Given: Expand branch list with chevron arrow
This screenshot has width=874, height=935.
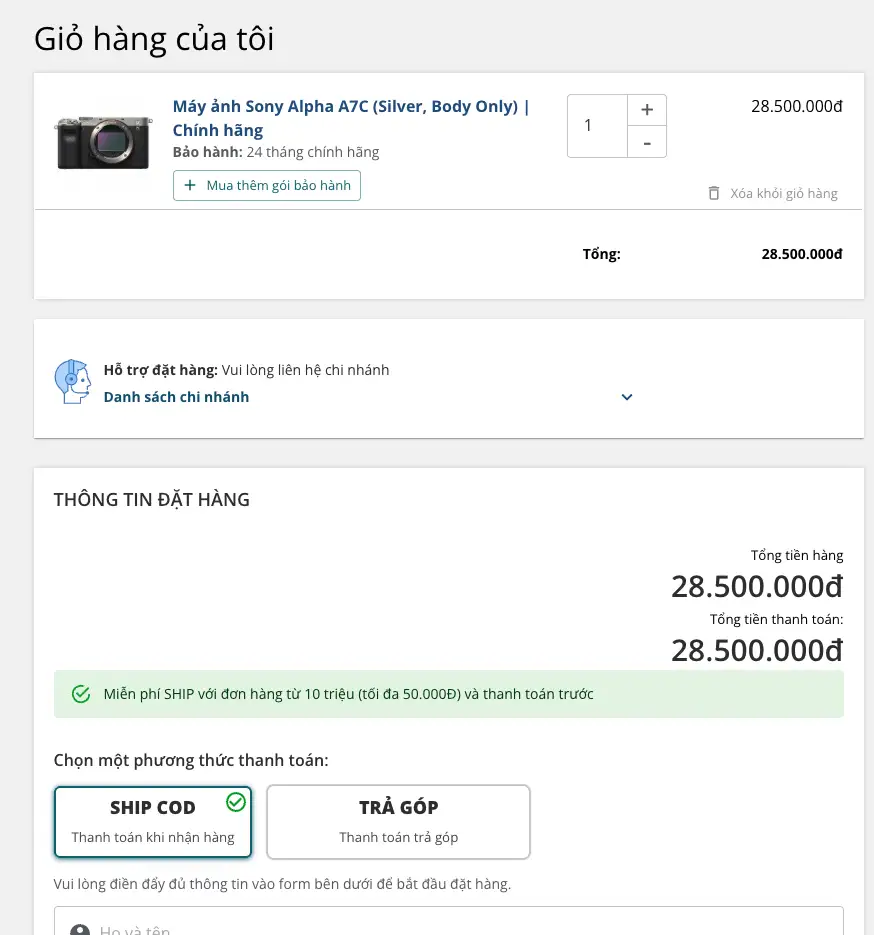Looking at the screenshot, I should [627, 397].
